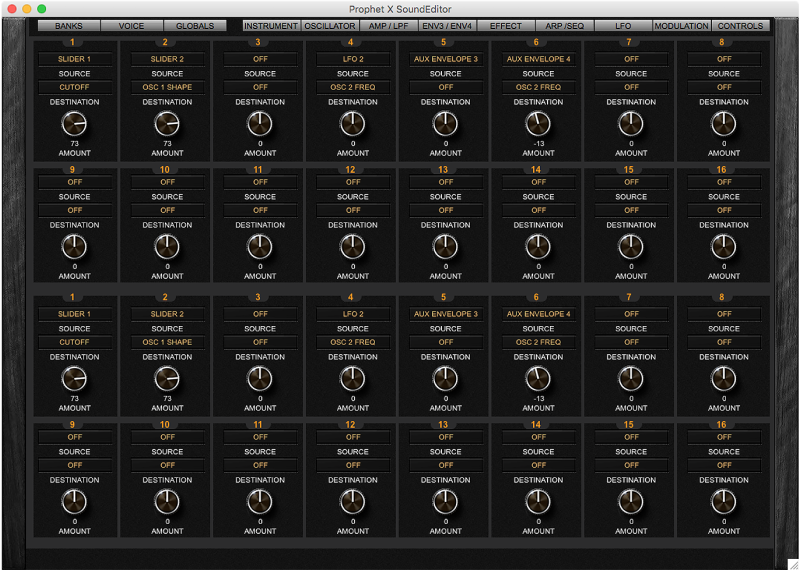Click the green fullscreen window button
The image size is (799, 571).
coord(41,9)
